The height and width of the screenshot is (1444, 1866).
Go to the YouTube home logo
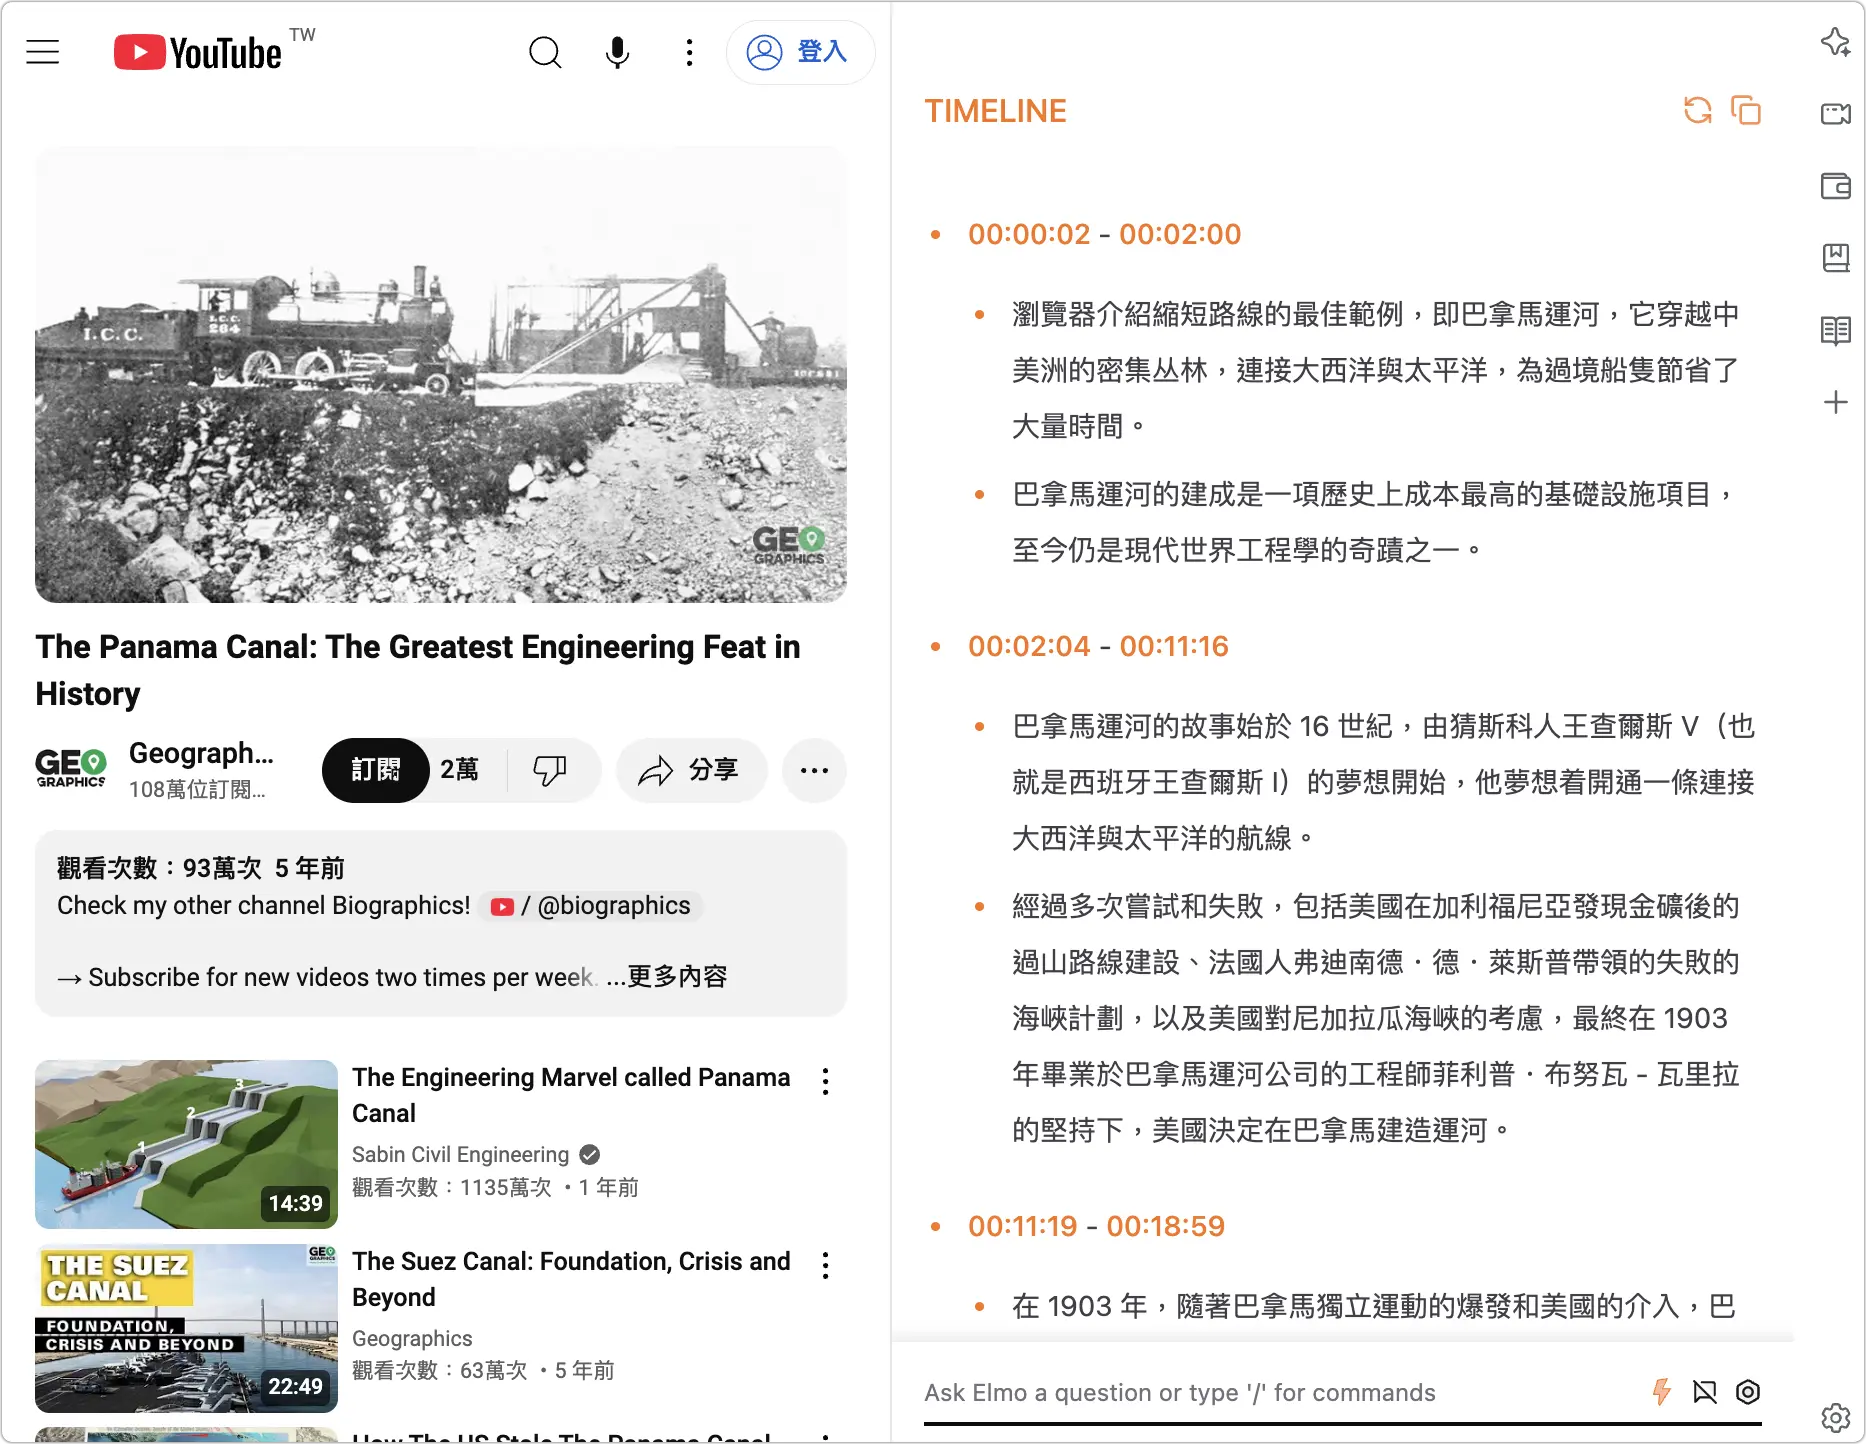[x=198, y=53]
